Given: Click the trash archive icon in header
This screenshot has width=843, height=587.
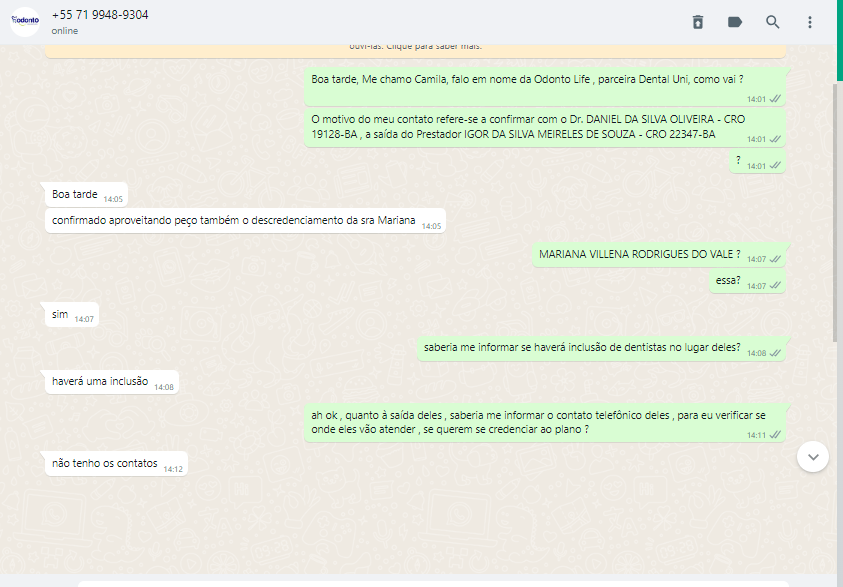Looking at the screenshot, I should [698, 22].
